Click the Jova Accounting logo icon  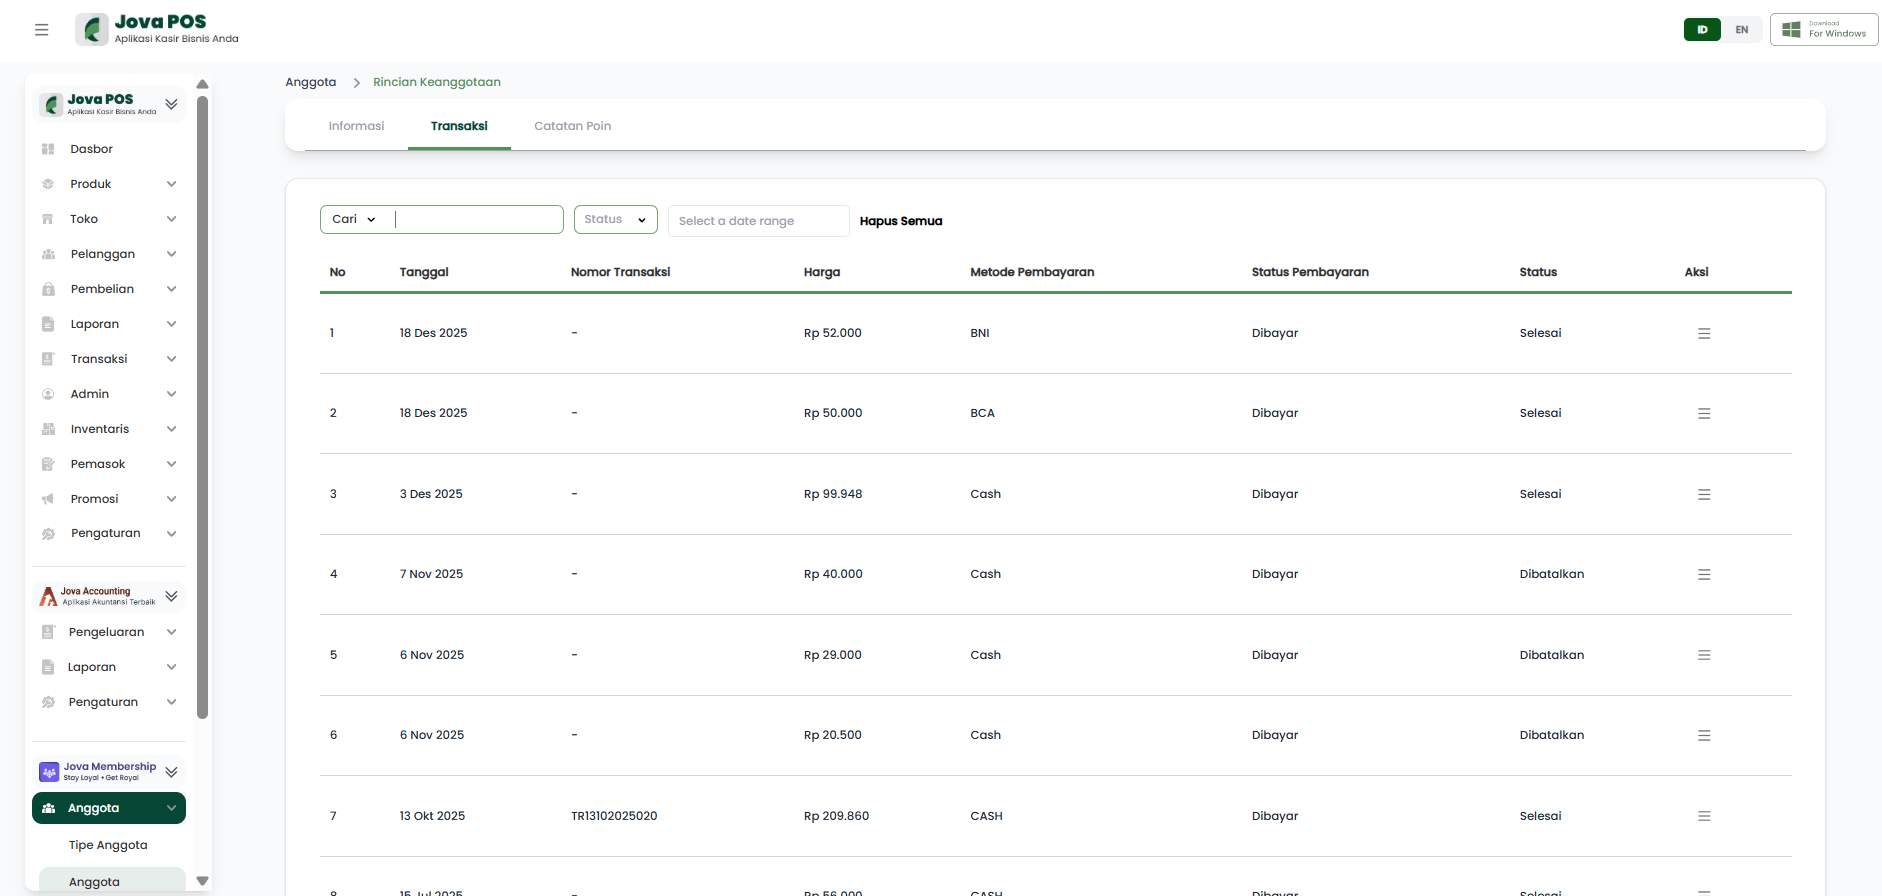point(48,597)
